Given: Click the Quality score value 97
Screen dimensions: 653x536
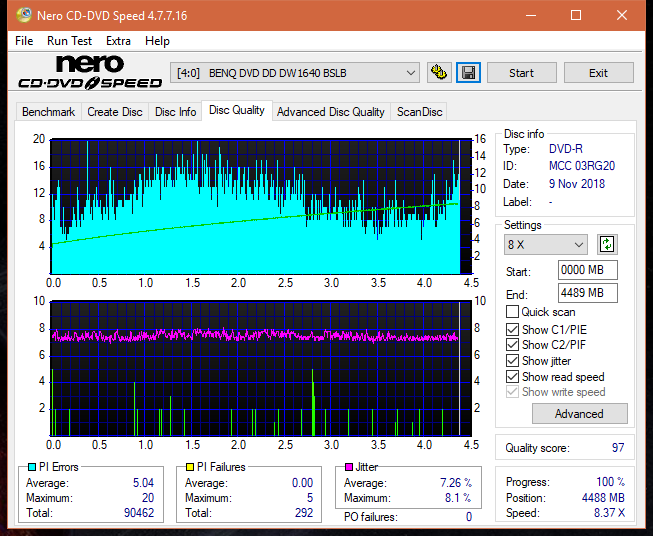Looking at the screenshot, I should 618,448.
